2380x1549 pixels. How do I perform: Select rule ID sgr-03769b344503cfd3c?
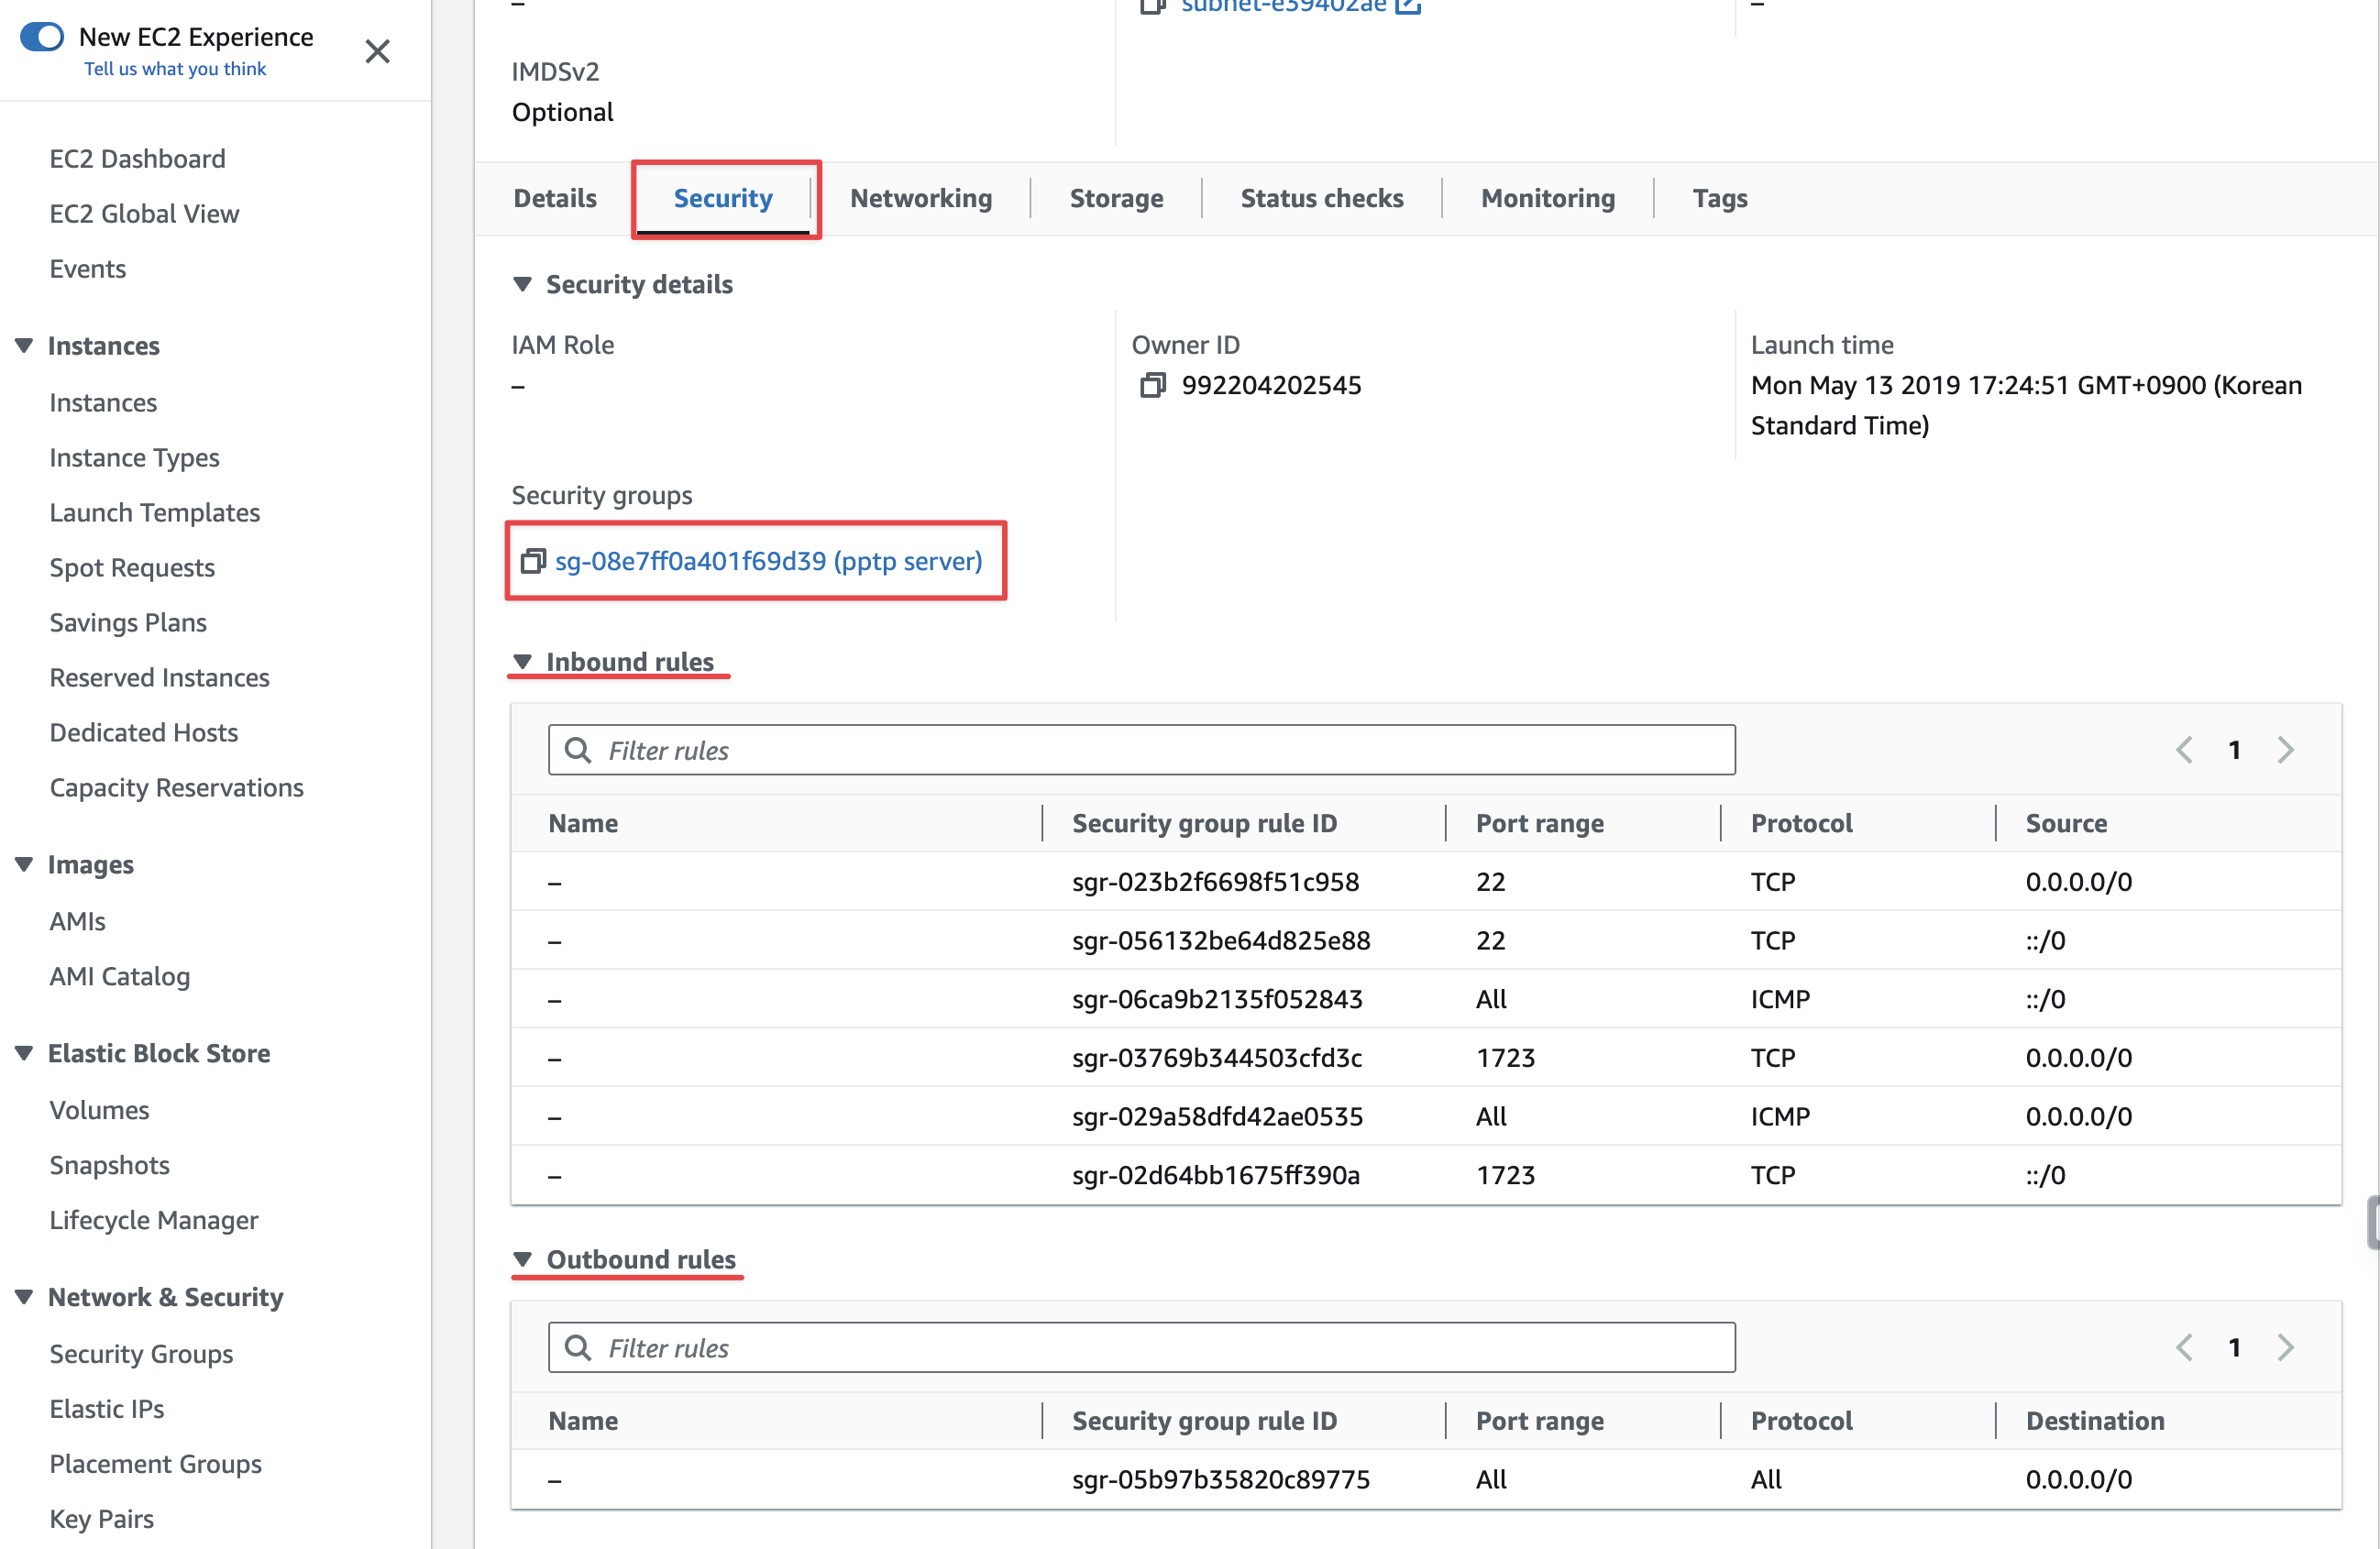click(1217, 1057)
